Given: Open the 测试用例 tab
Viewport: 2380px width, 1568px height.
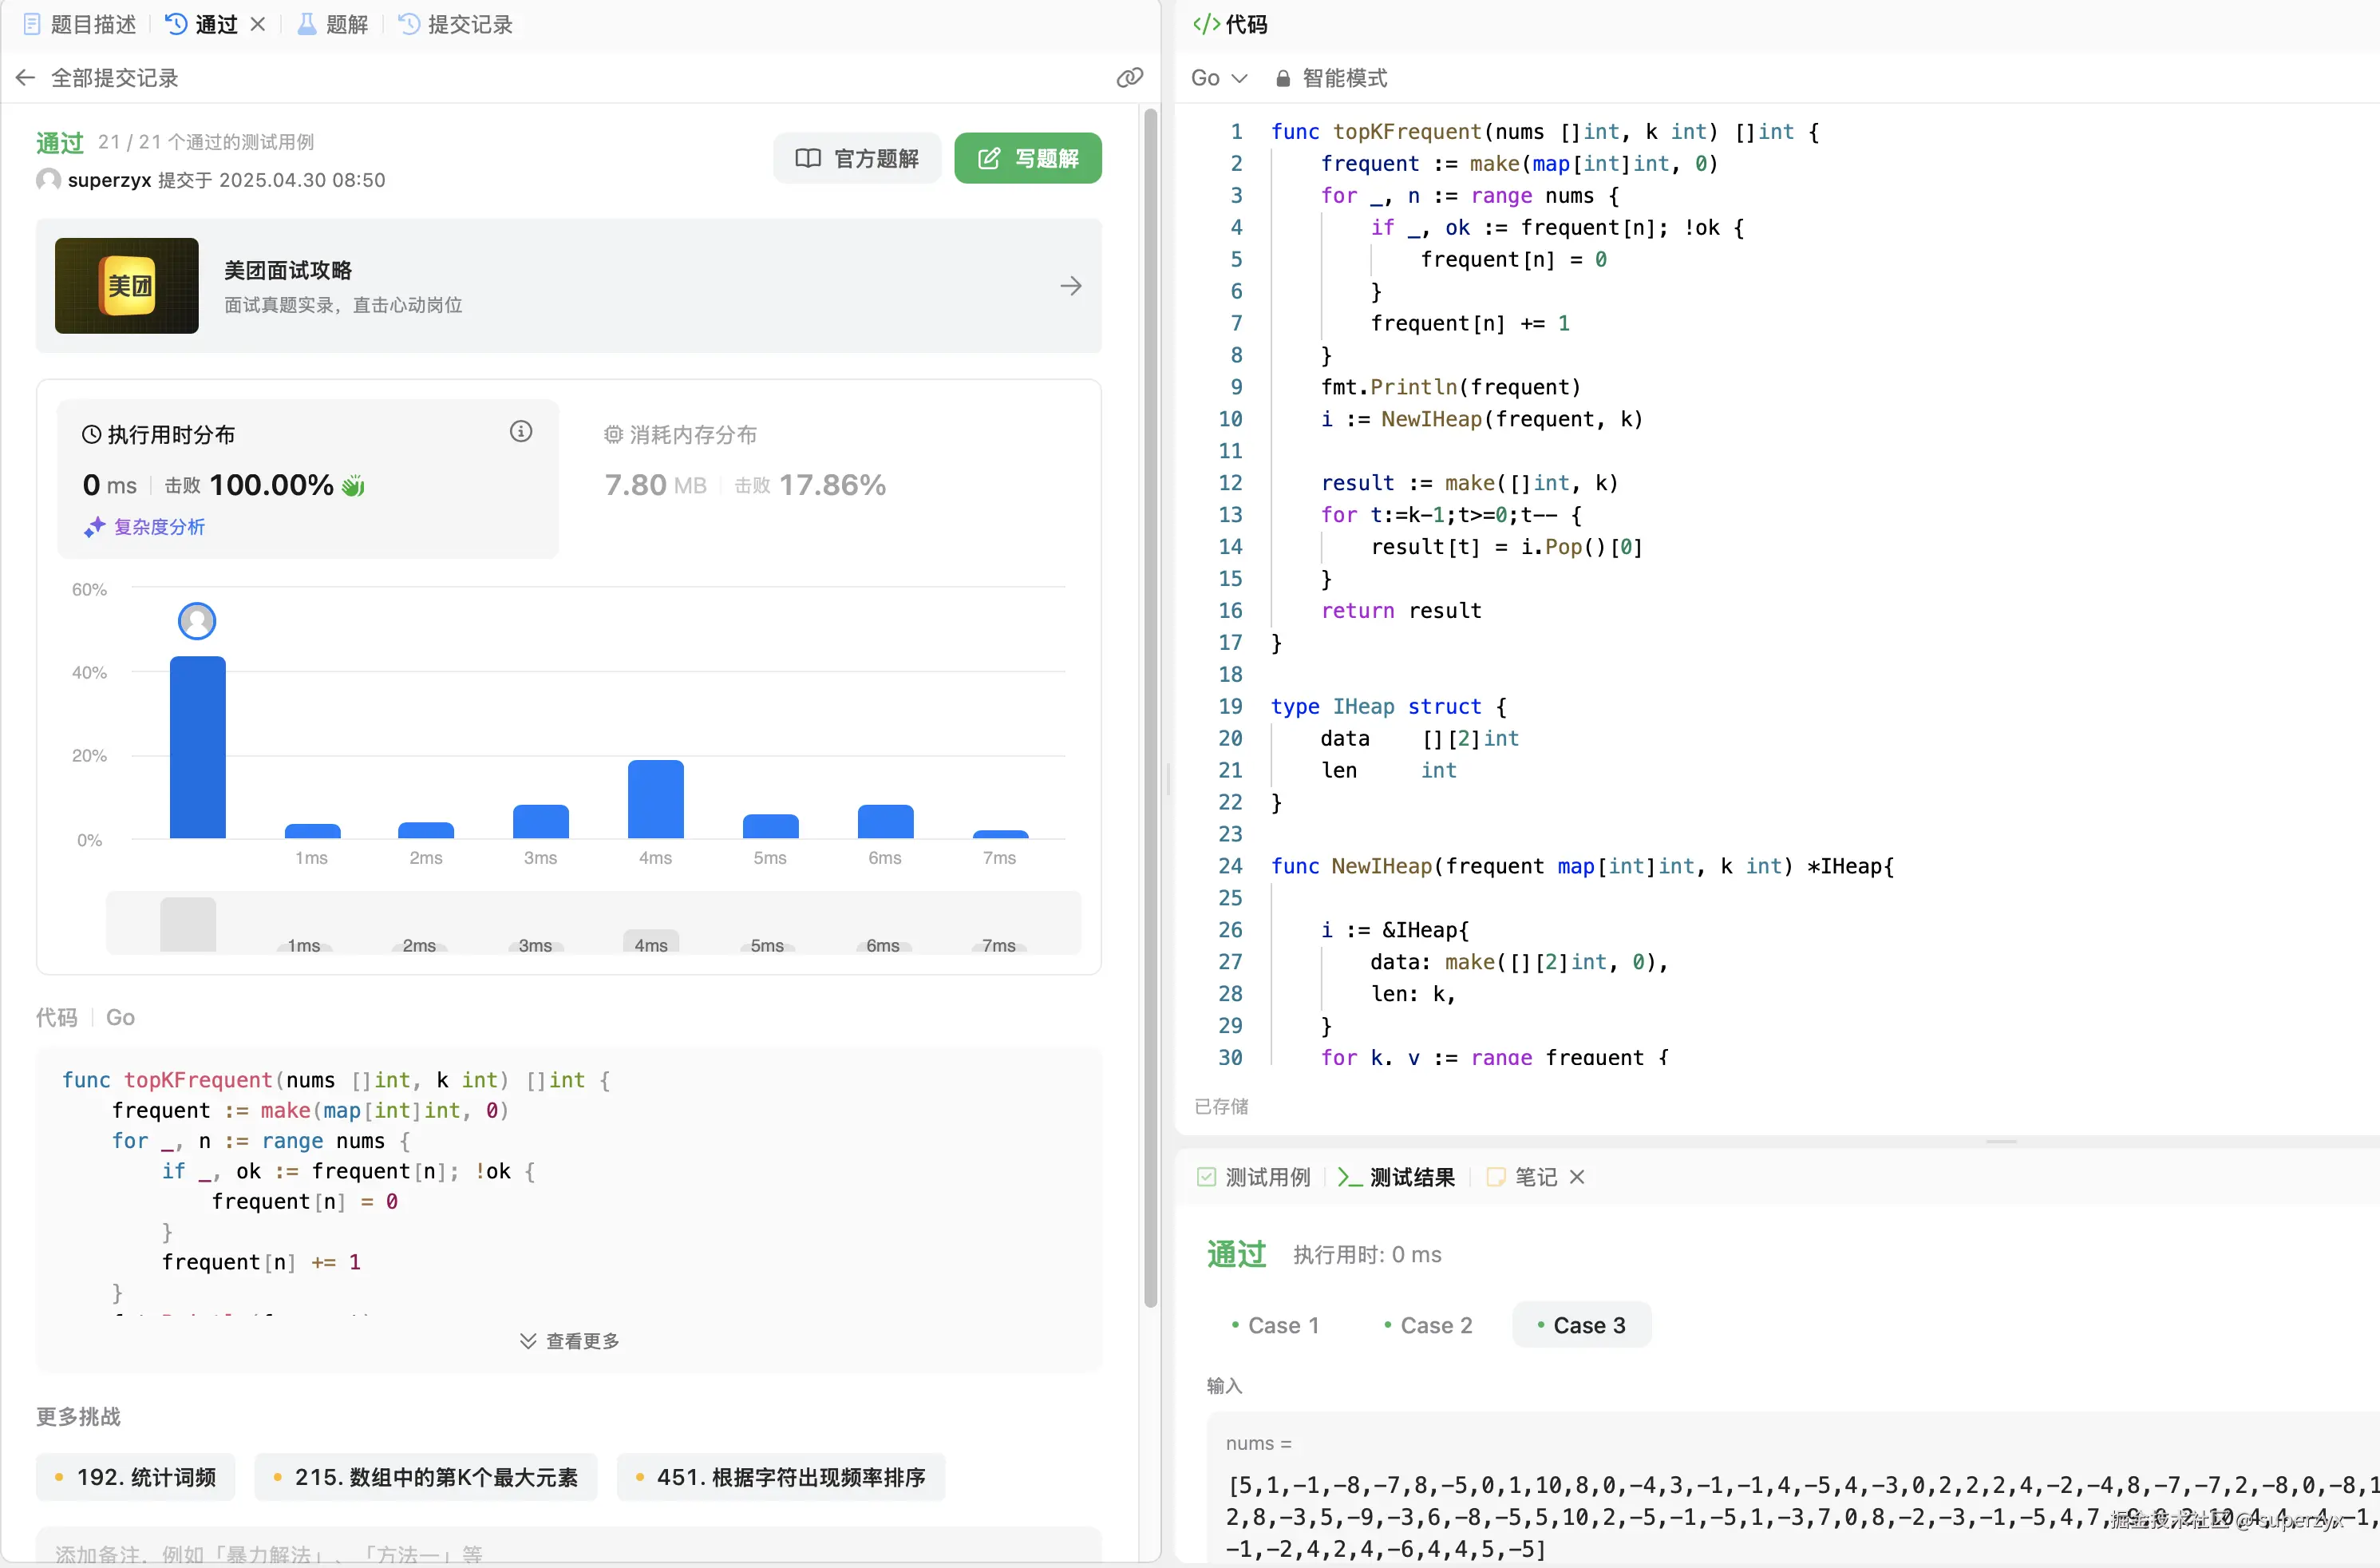Looking at the screenshot, I should click(x=1255, y=1177).
